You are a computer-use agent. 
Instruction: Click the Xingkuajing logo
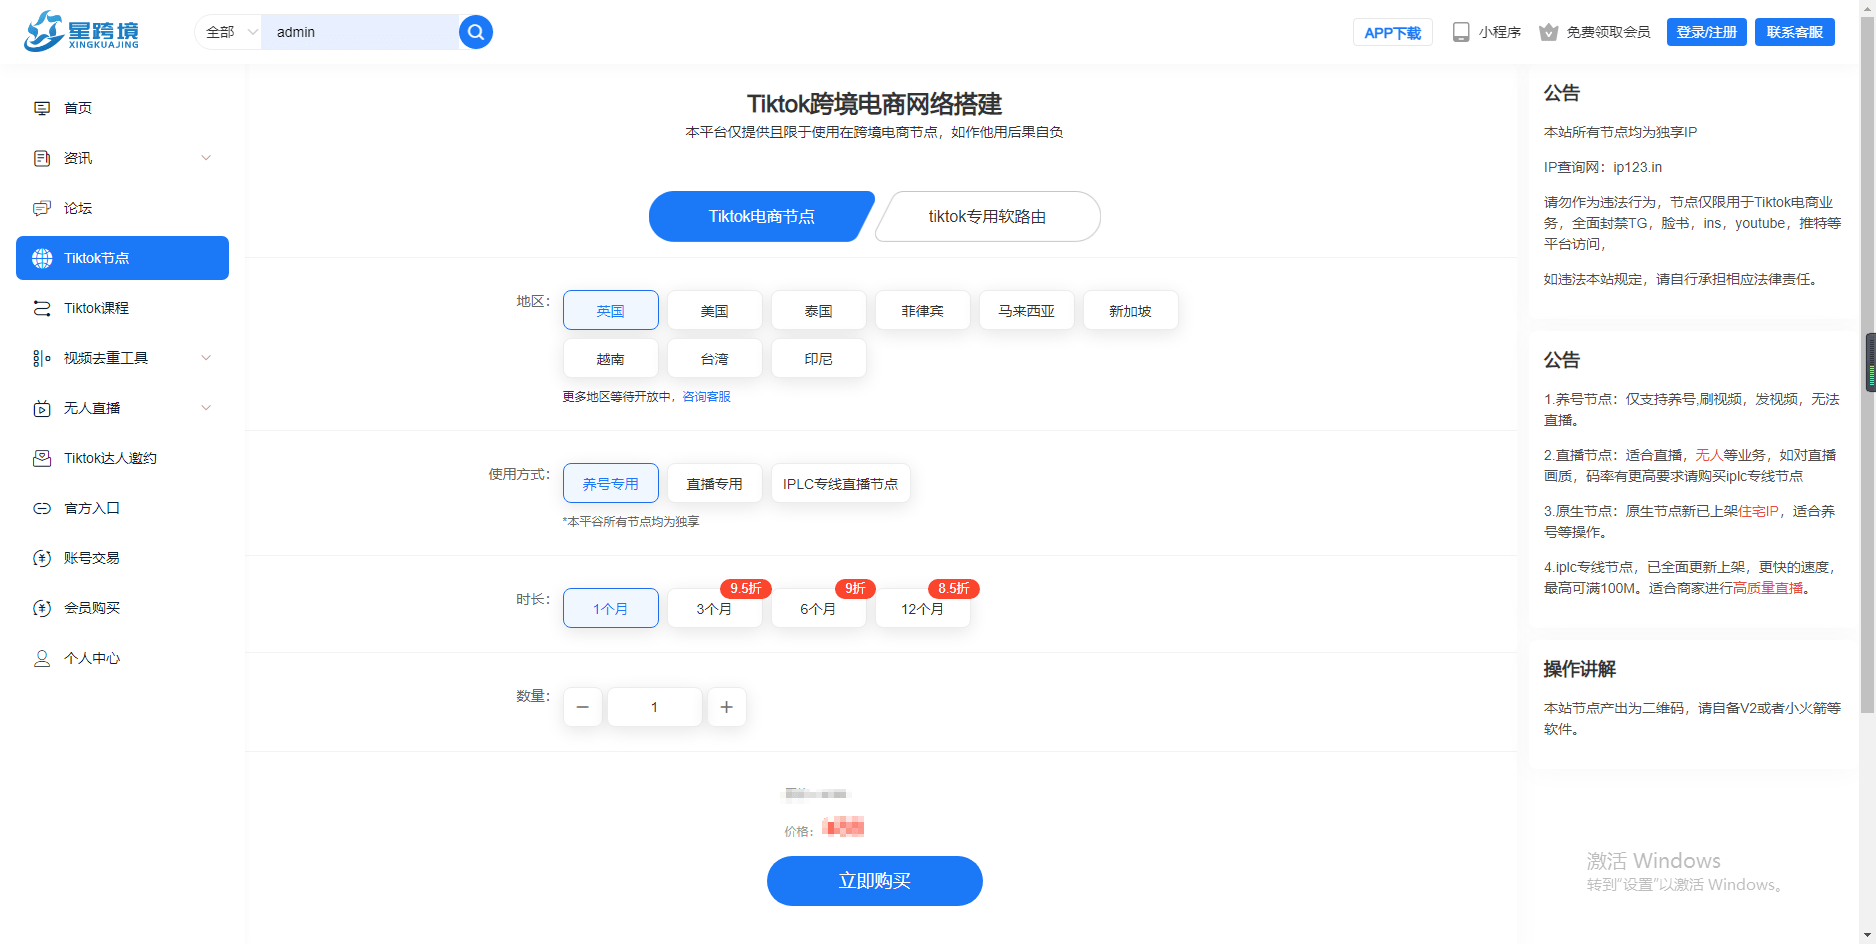coord(82,31)
